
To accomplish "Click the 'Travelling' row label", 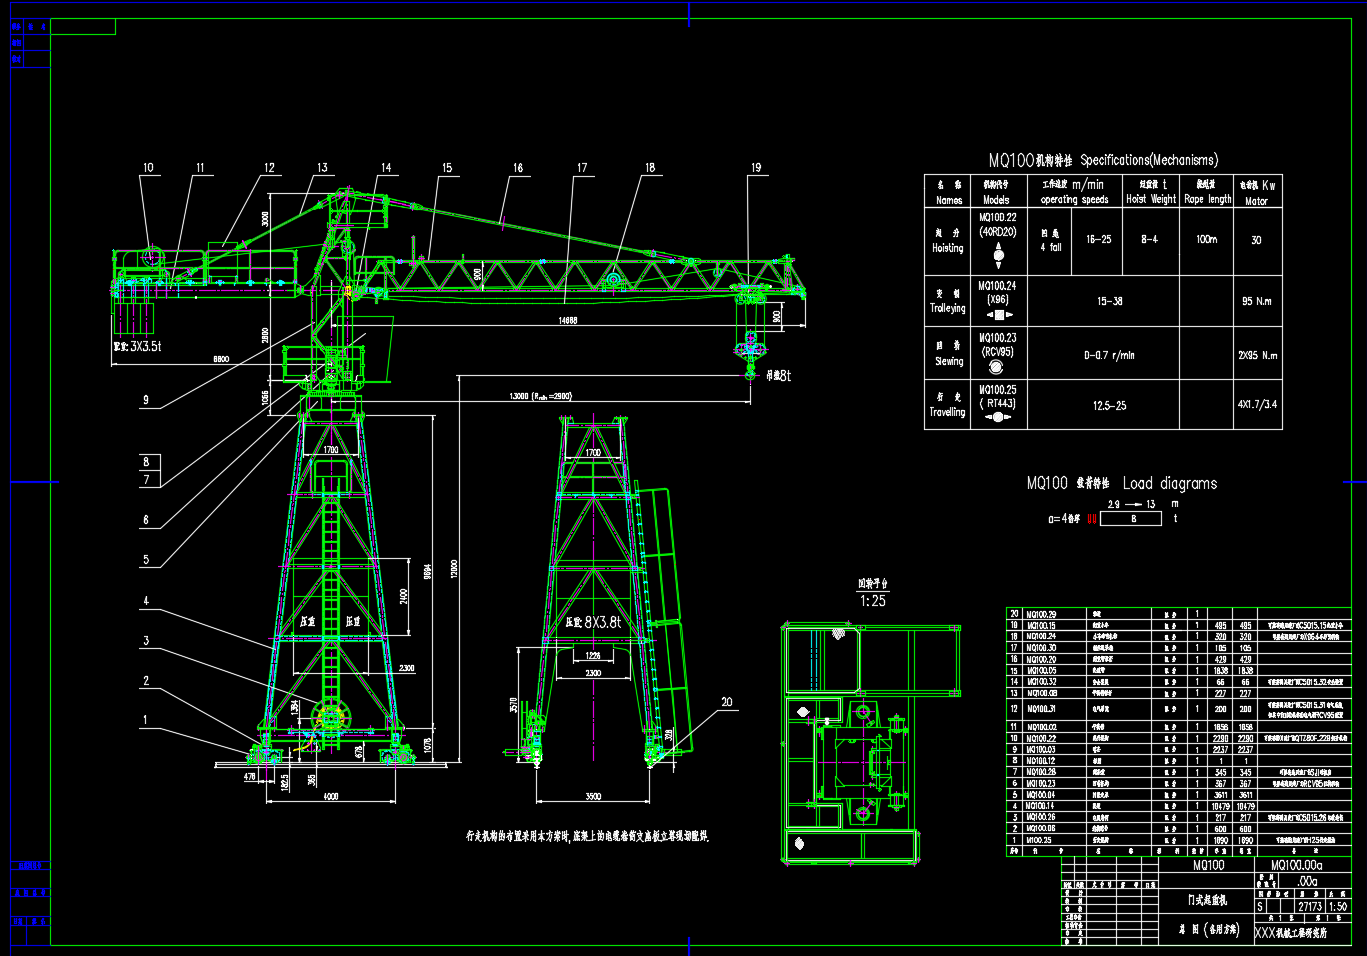I will [948, 412].
